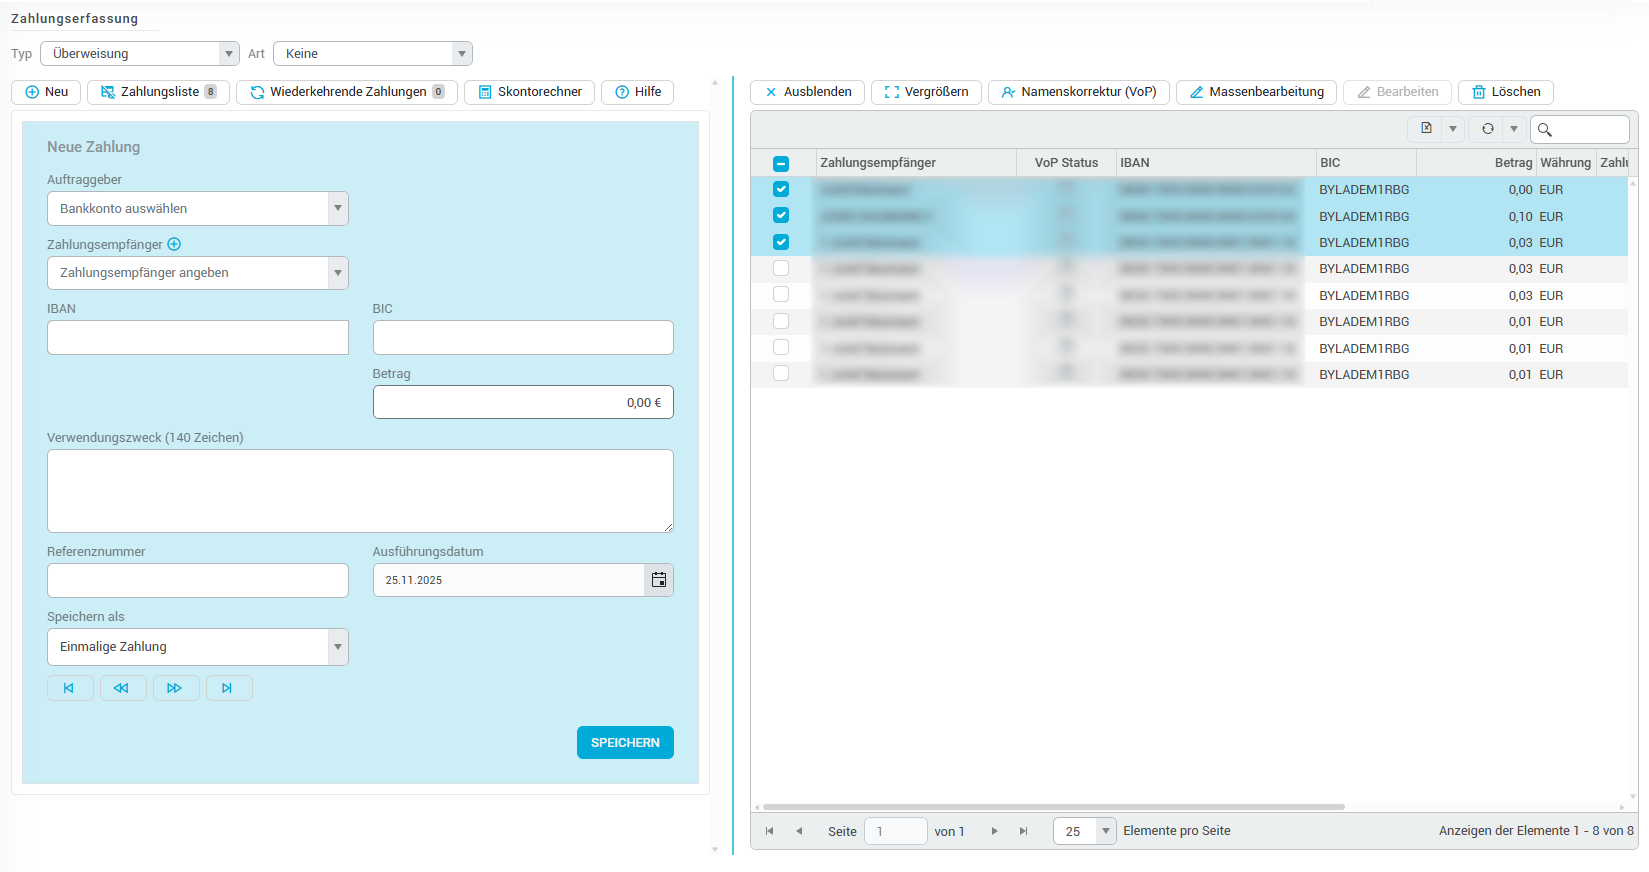Jump to first payment record in form
Viewport: 1649px width, 872px height.
click(x=69, y=688)
